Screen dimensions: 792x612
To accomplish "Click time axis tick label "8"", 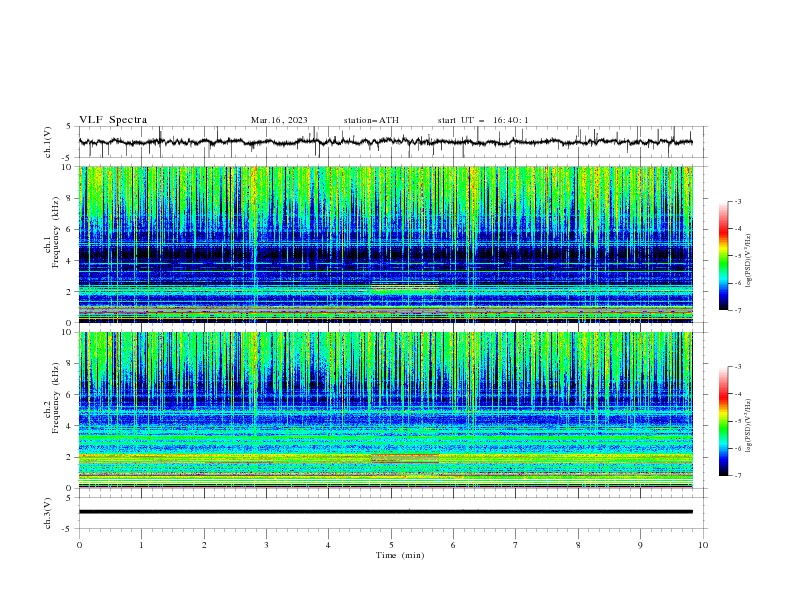I will [x=578, y=545].
